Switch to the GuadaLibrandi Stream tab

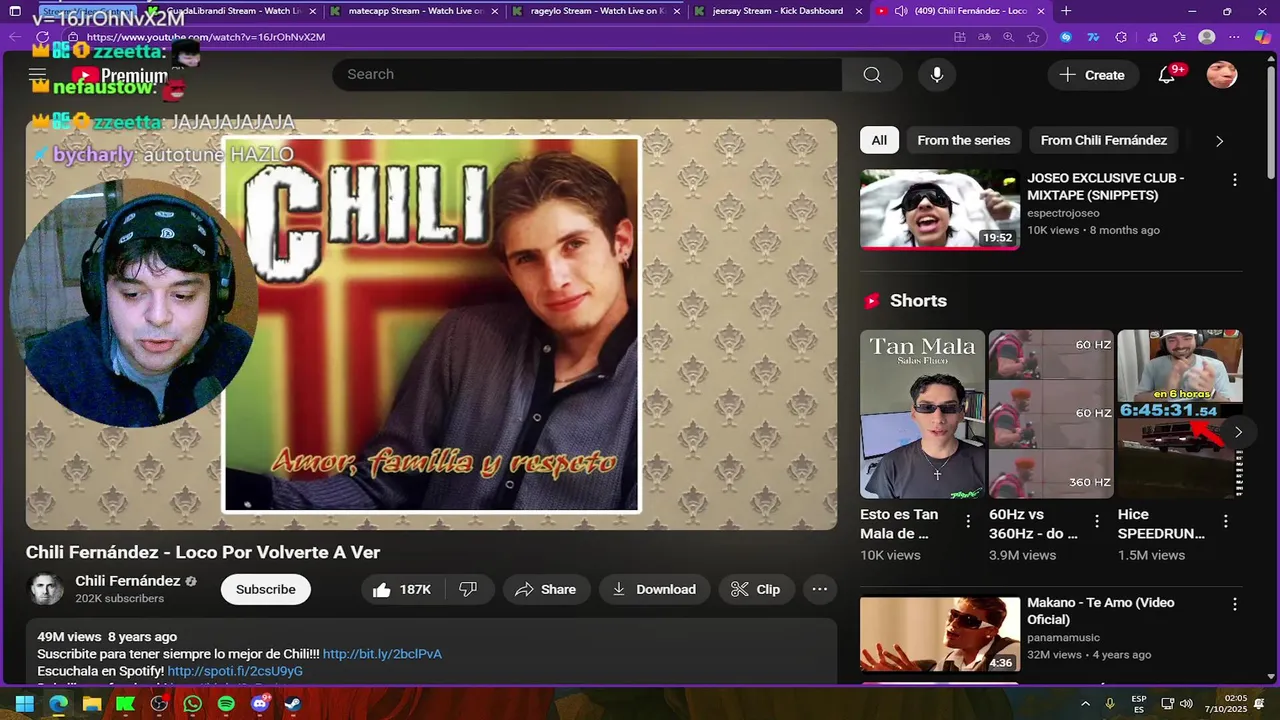point(230,11)
